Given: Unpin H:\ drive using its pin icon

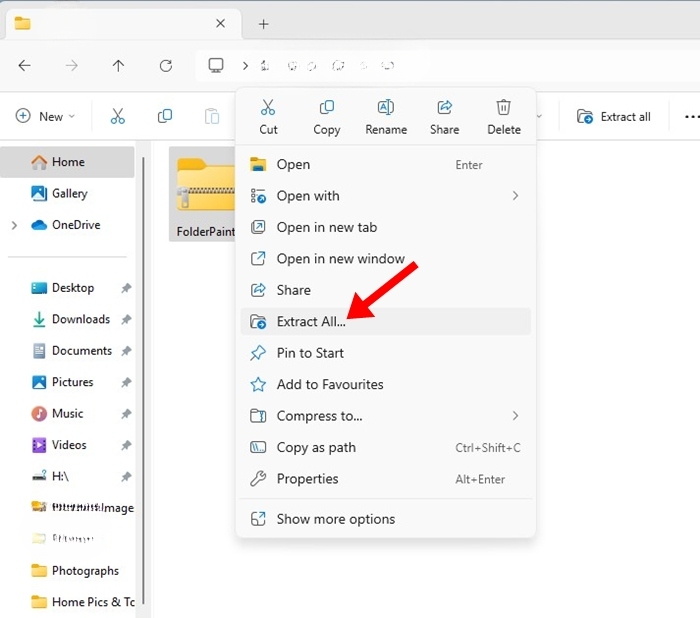Looking at the screenshot, I should [x=126, y=476].
